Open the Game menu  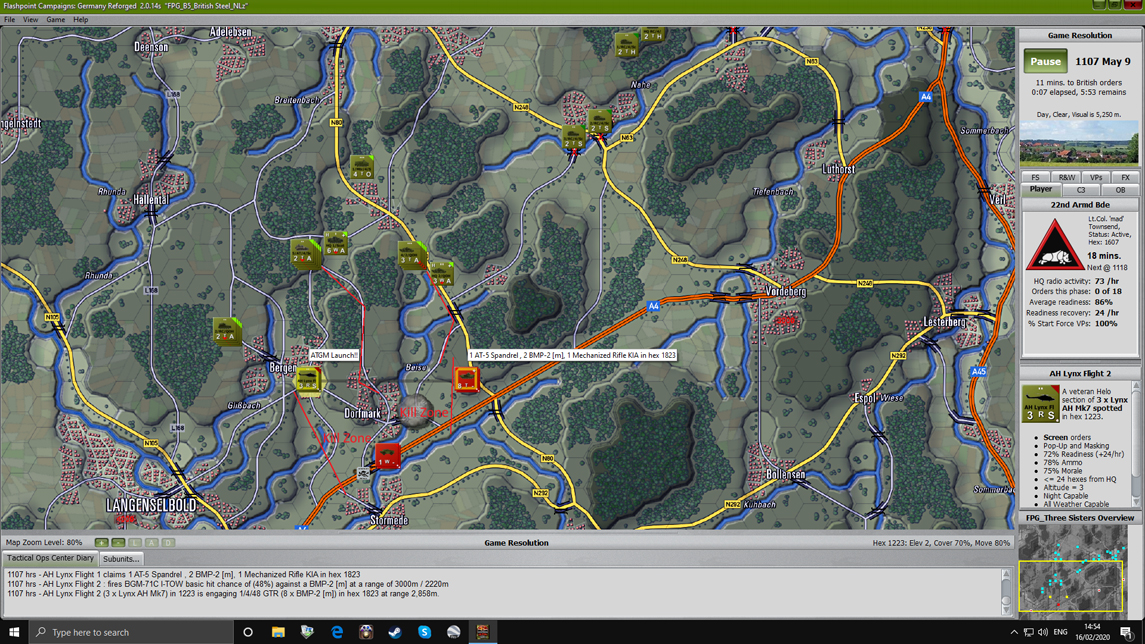pos(55,20)
